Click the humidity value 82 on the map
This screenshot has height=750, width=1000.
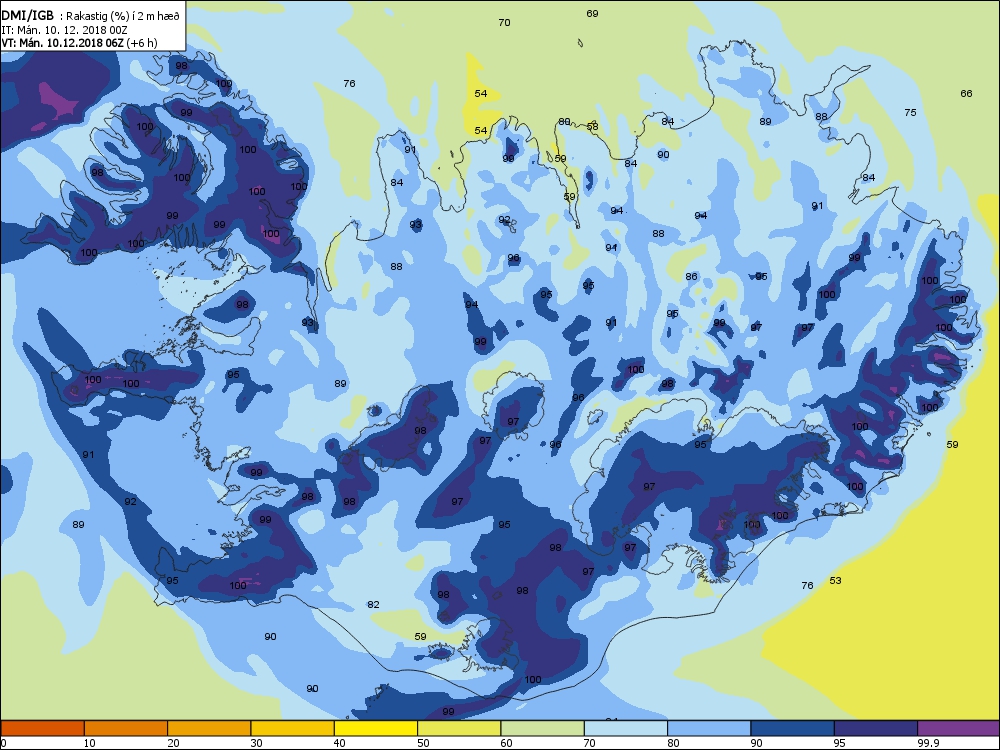[373, 605]
